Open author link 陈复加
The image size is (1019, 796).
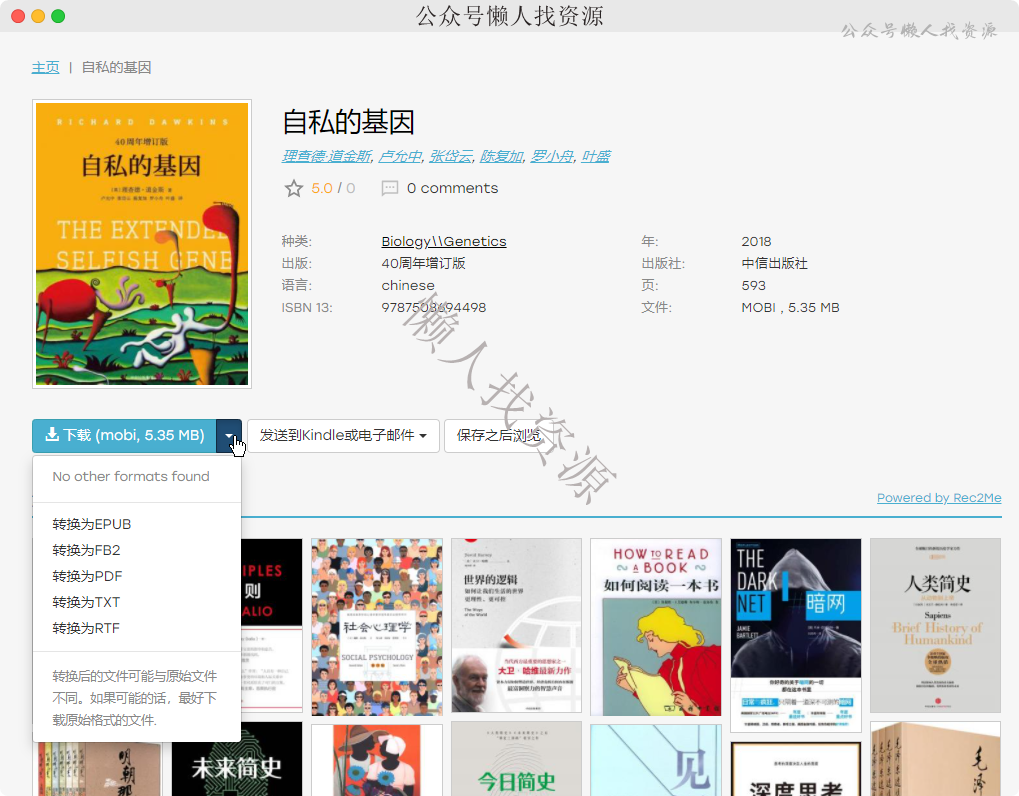(x=501, y=157)
